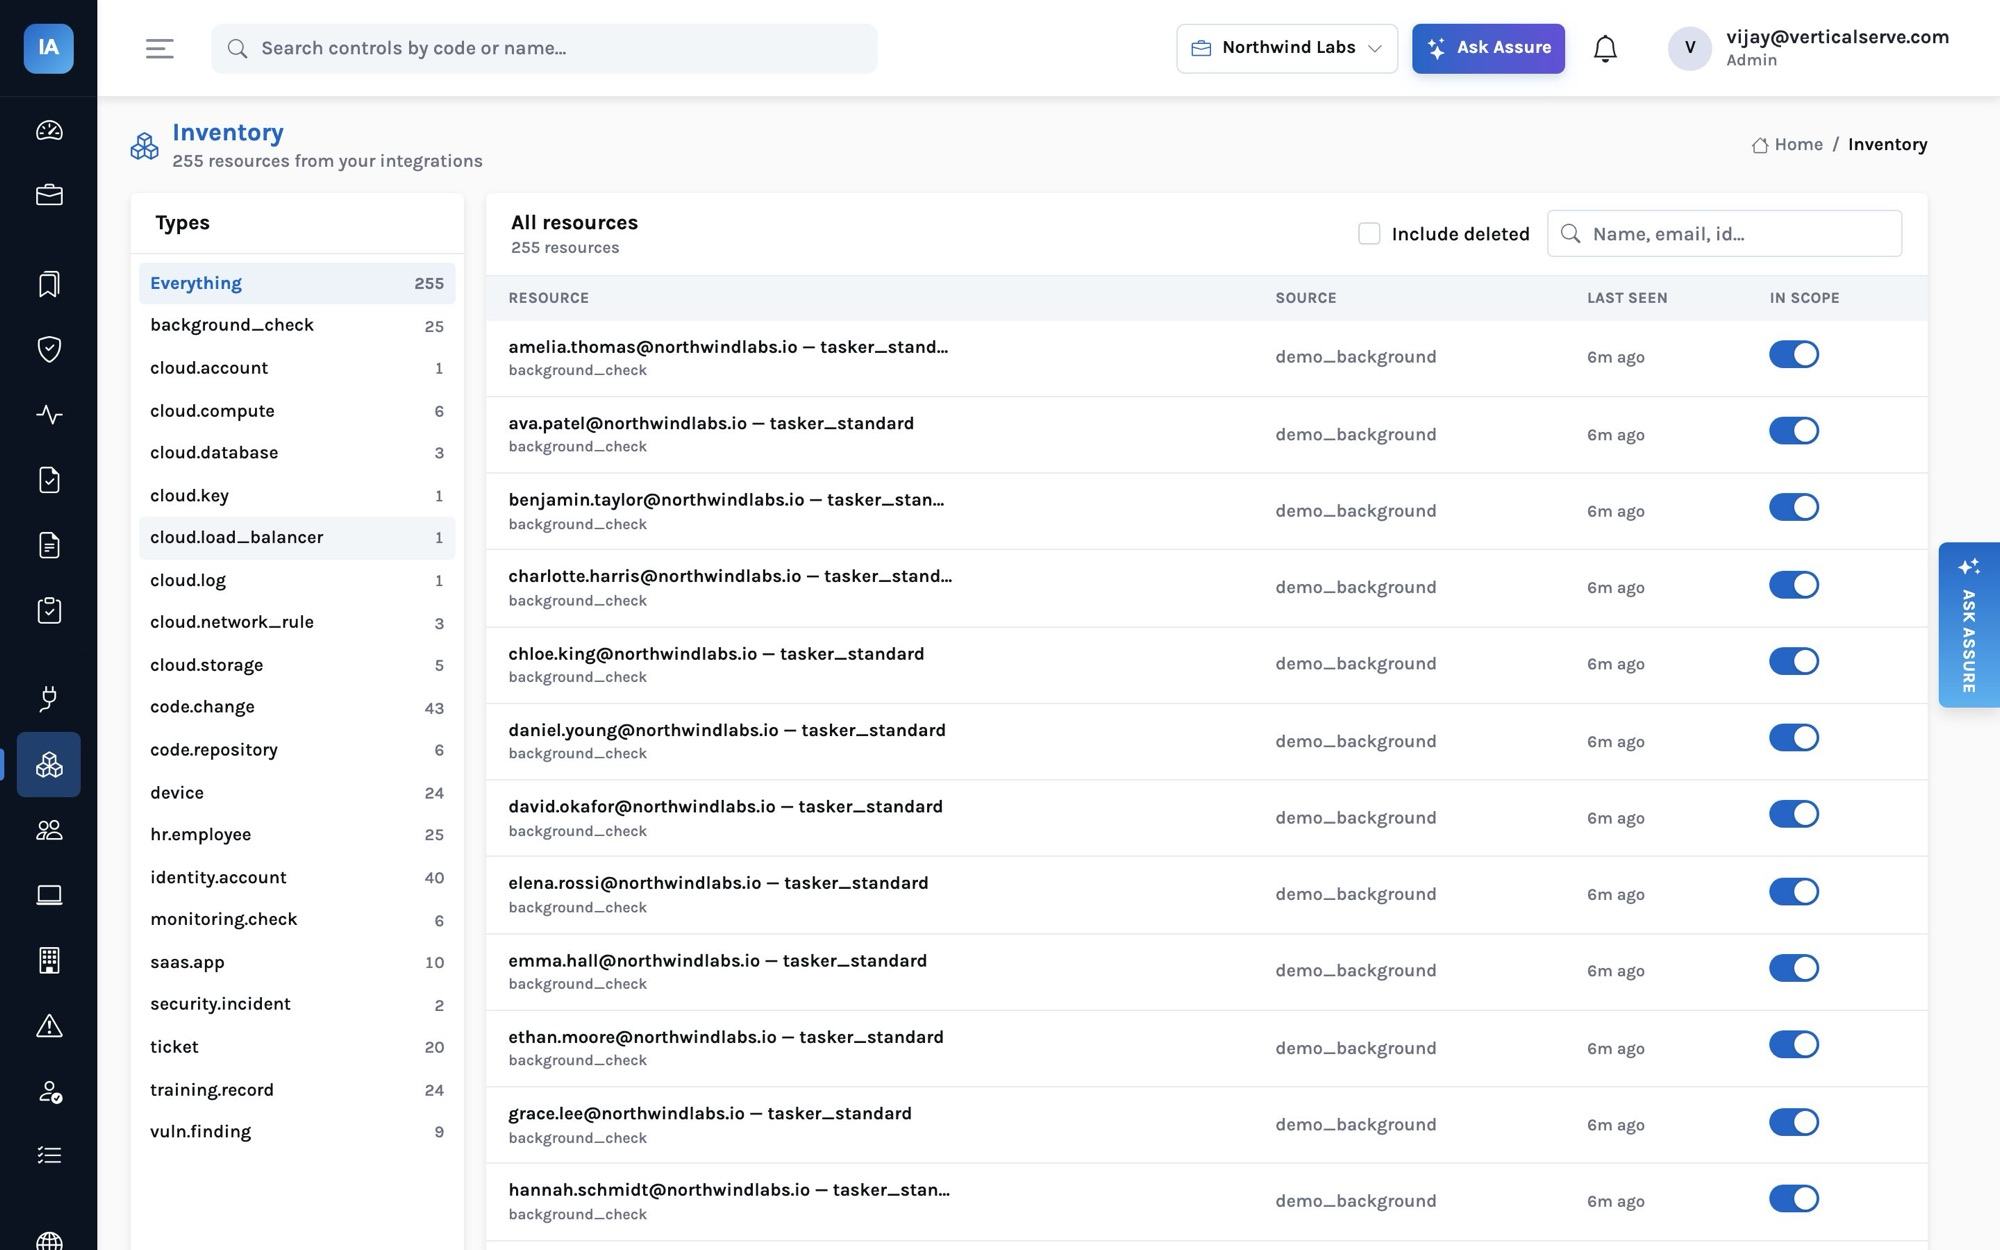Check the Include deleted checkbox
Viewport: 2000px width, 1250px height.
(x=1369, y=233)
